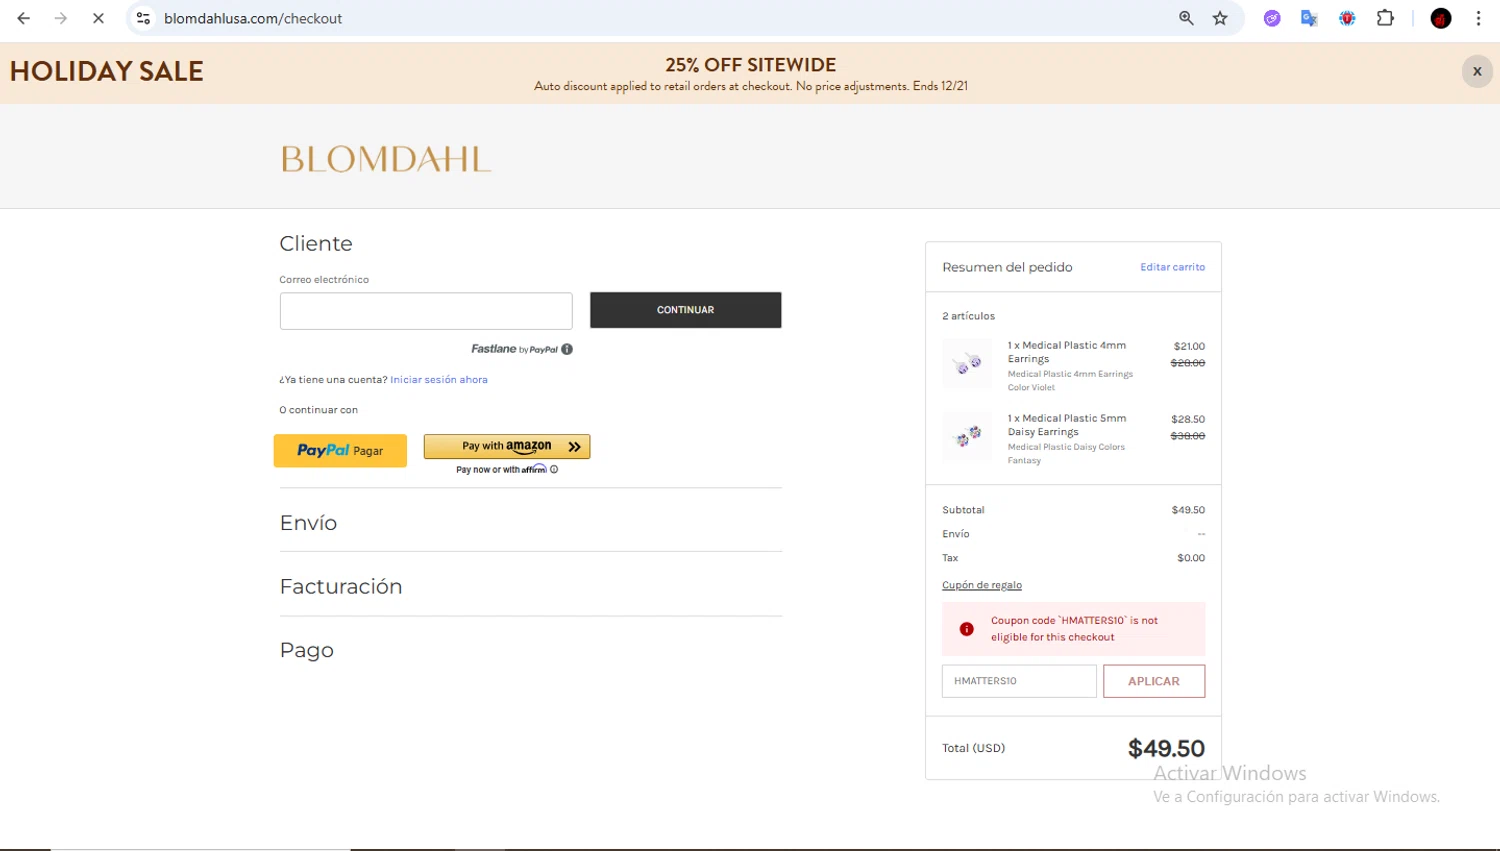Open the Iniciar sesión ahora link

[x=439, y=380]
